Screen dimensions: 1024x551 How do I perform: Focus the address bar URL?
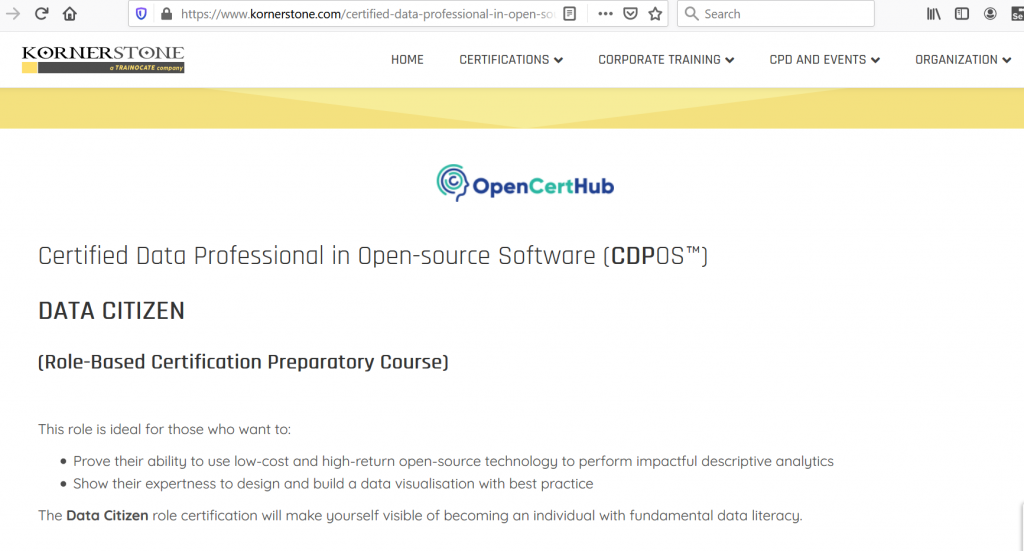368,14
